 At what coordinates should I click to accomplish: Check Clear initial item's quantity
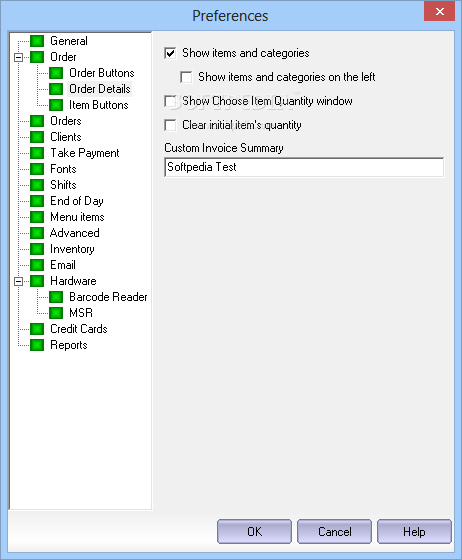[x=170, y=125]
